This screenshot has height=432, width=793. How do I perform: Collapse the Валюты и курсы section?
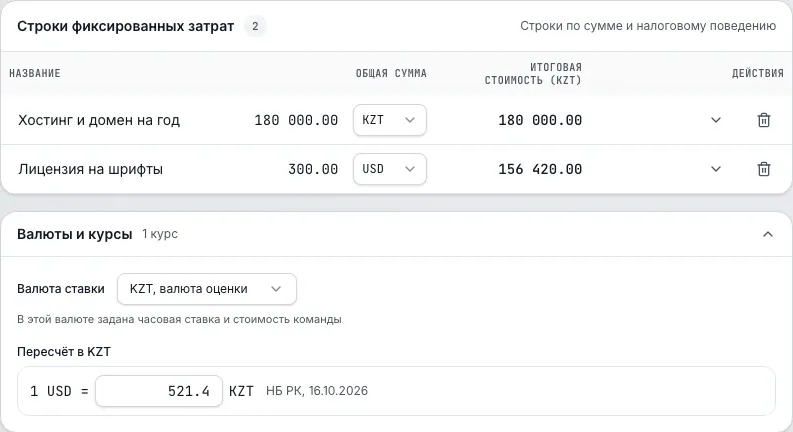tap(768, 234)
